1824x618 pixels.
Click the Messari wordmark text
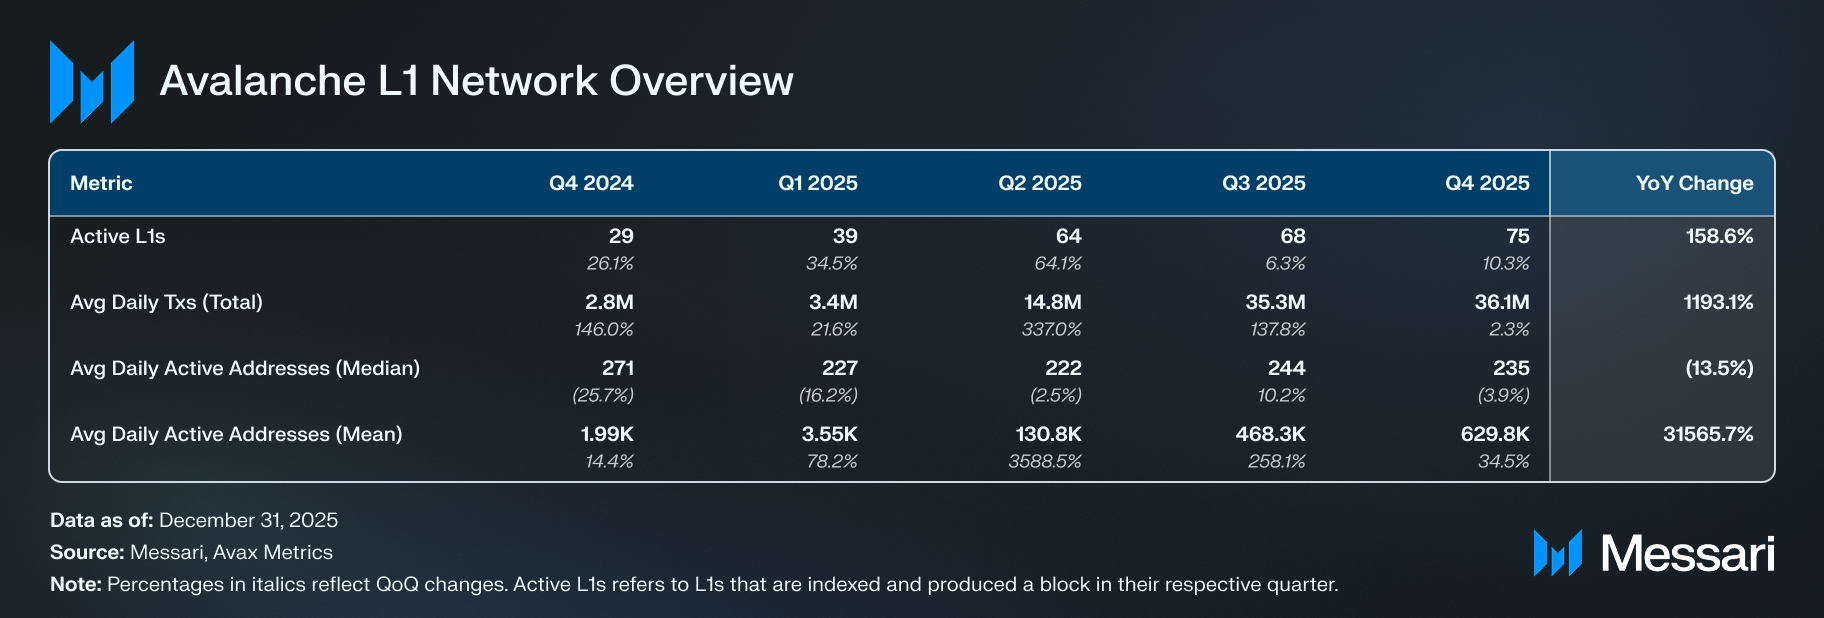point(1688,553)
